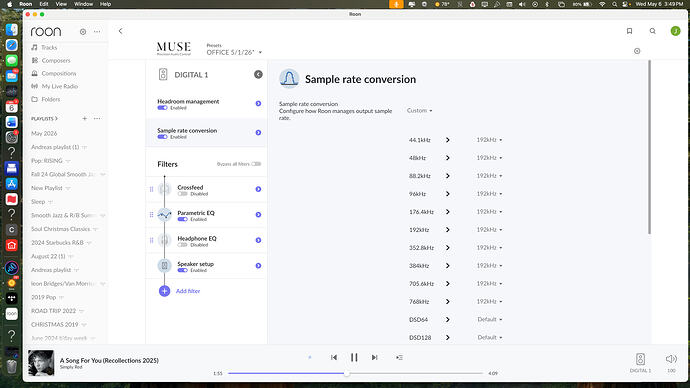This screenshot has width=690, height=388.
Task: Open bookmarks icon in top bar
Action: point(629,31)
